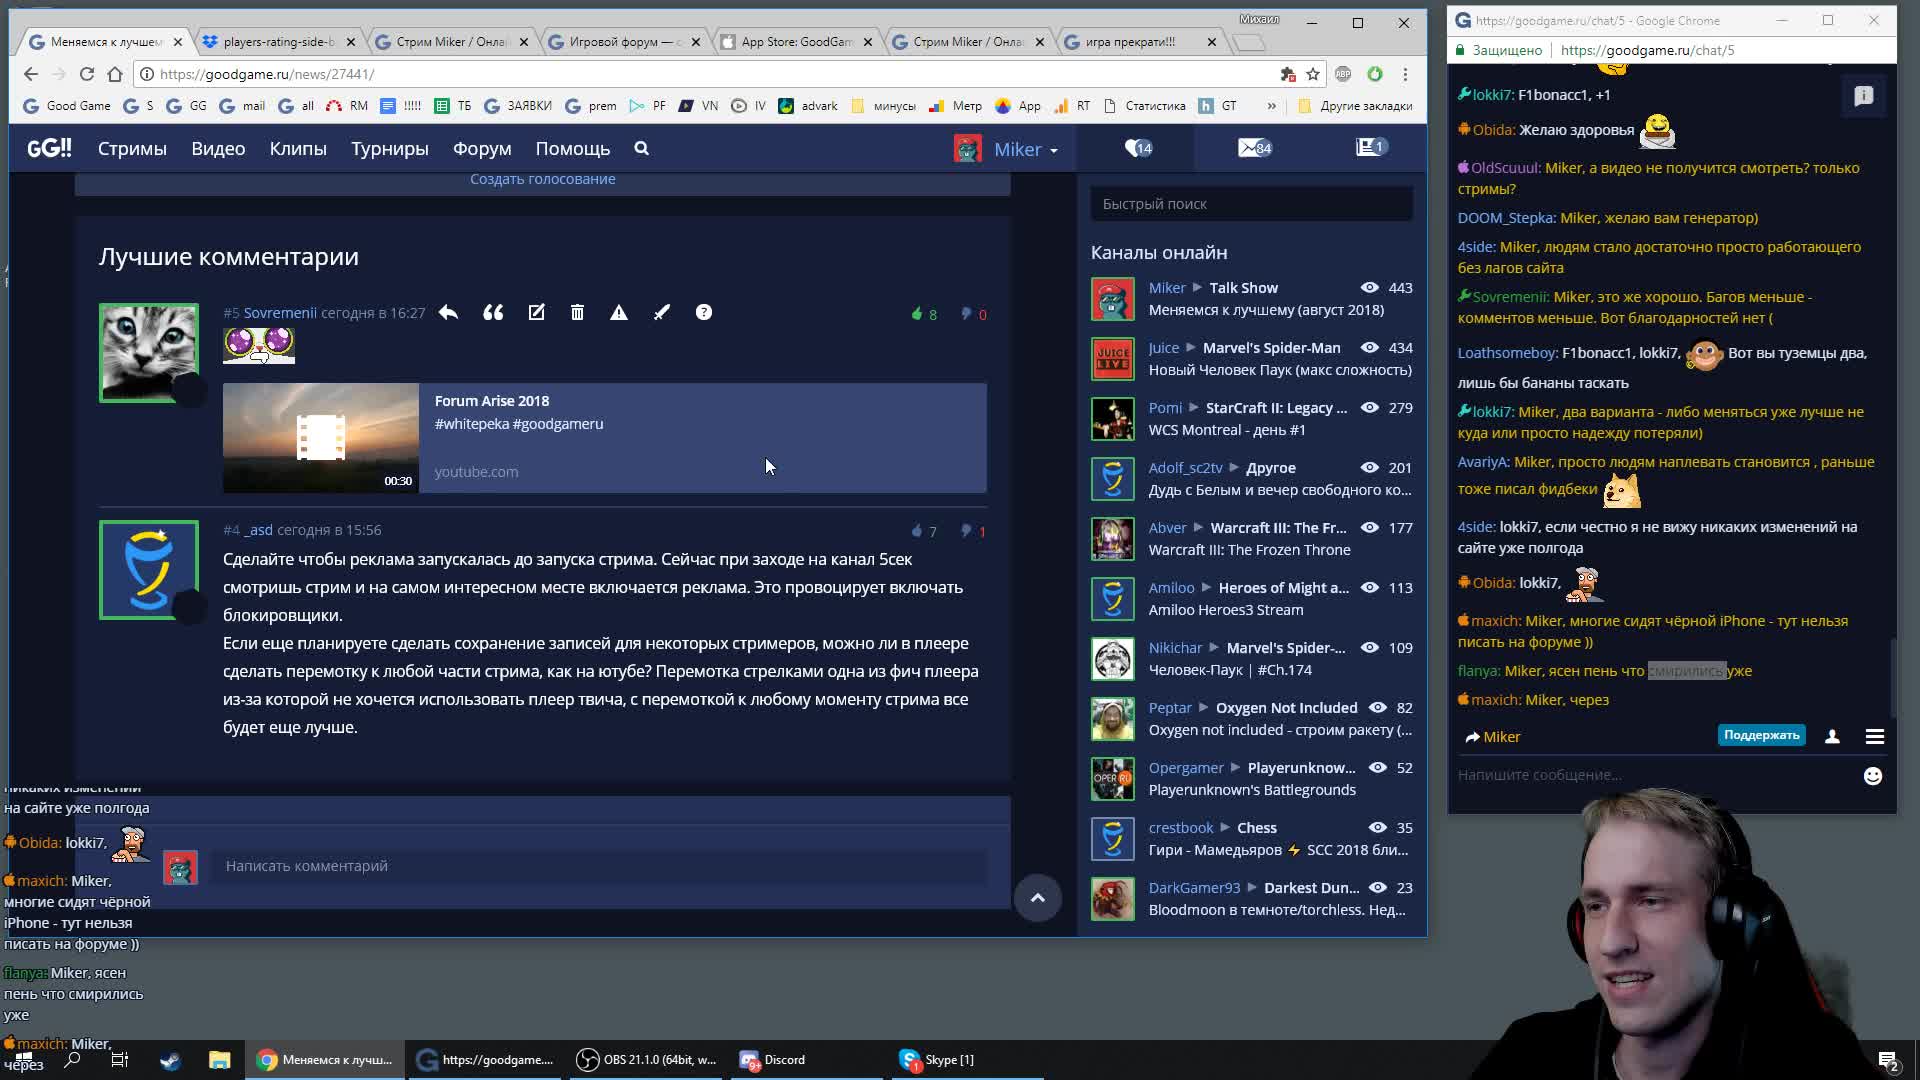Click the delete trash icon on comment #5
The width and height of the screenshot is (1920, 1080).
click(578, 313)
